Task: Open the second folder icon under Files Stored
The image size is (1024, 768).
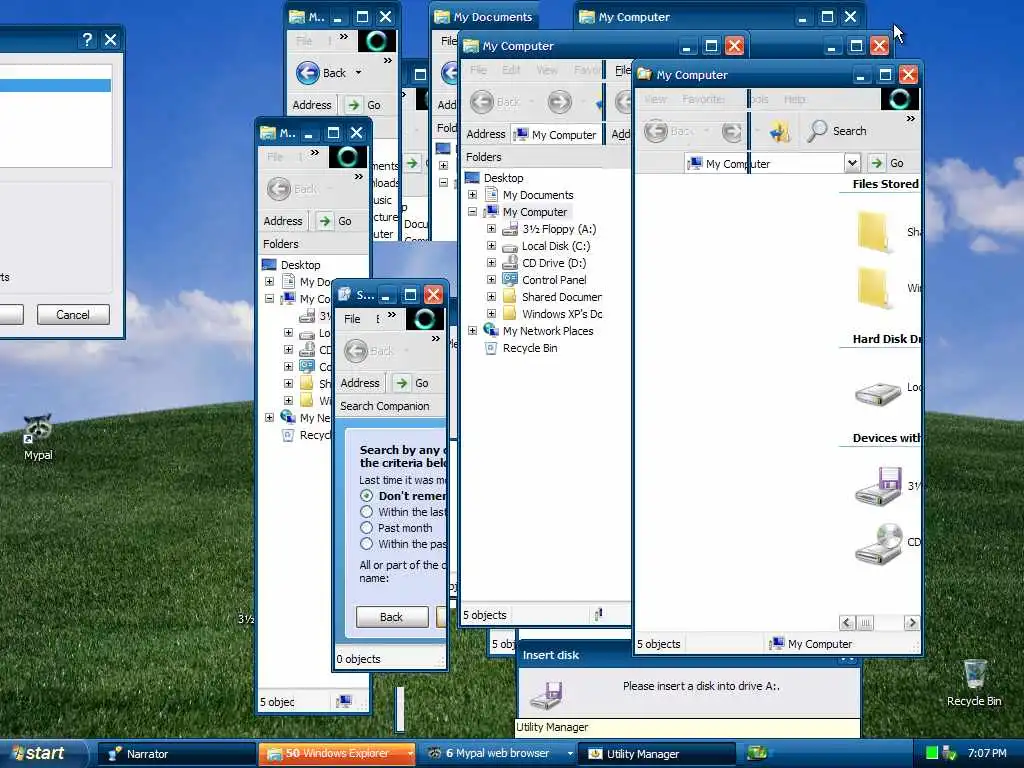Action: point(876,288)
